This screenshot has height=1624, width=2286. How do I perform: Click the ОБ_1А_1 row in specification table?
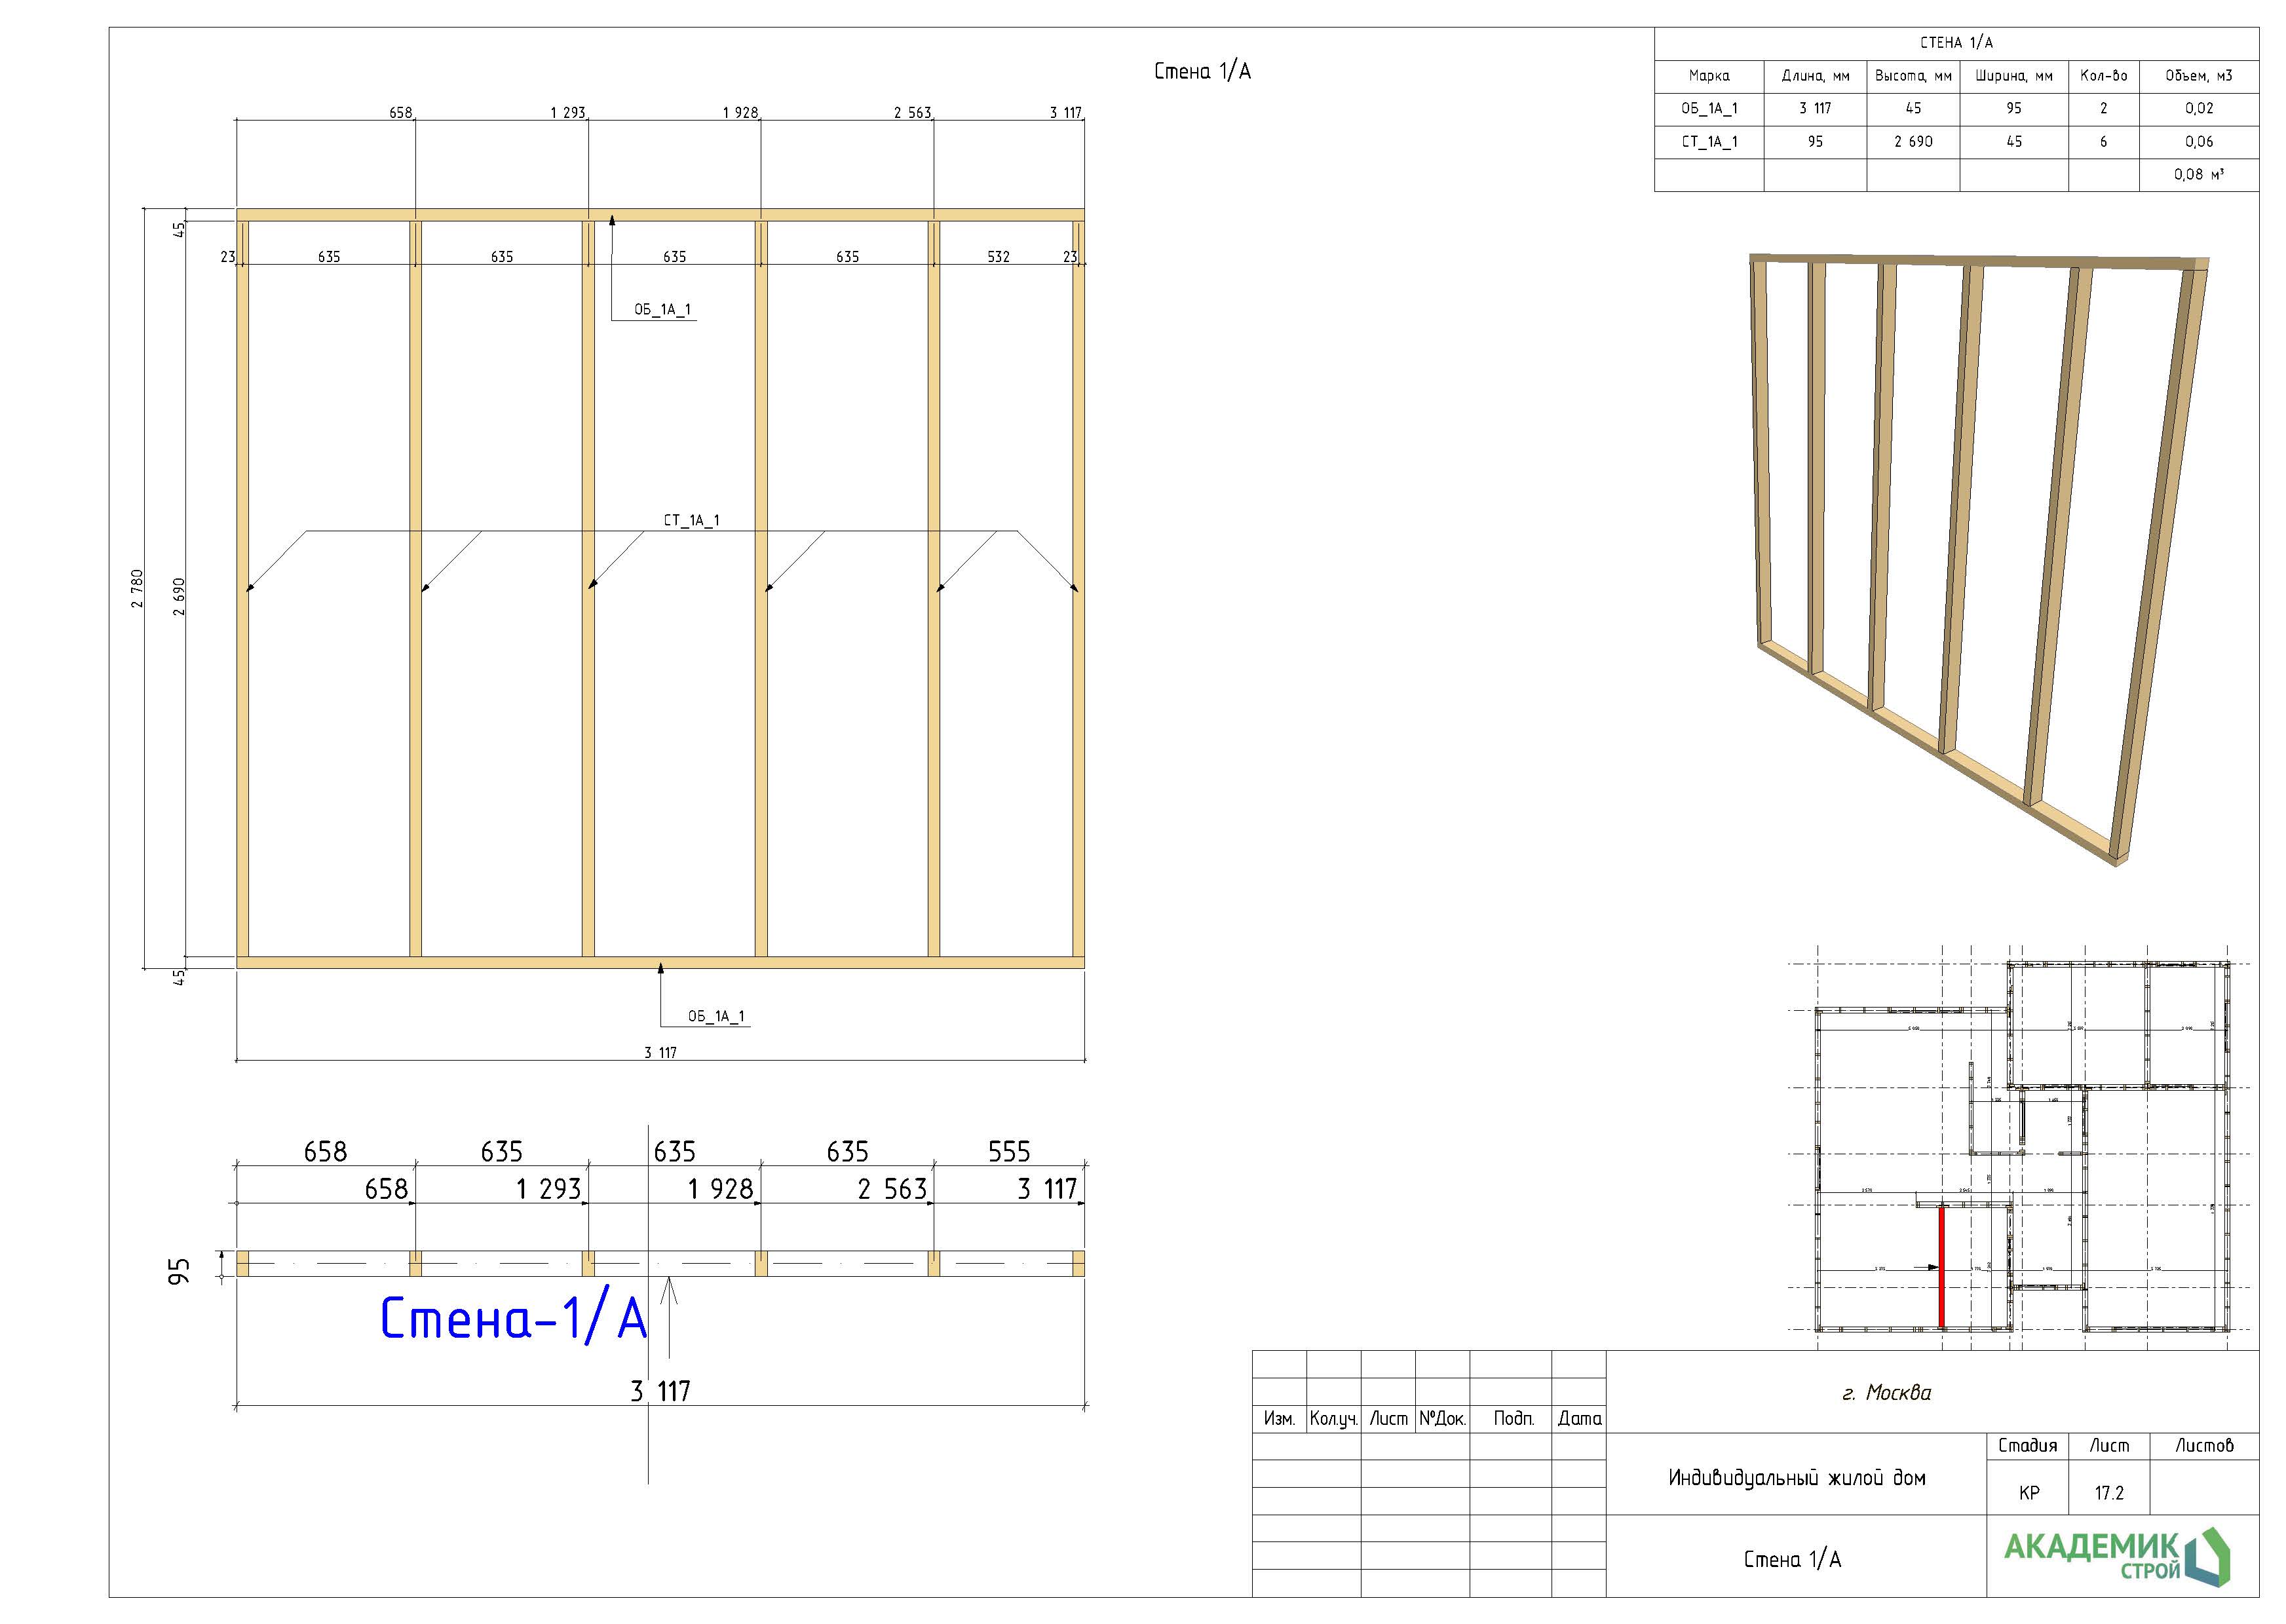[1709, 108]
